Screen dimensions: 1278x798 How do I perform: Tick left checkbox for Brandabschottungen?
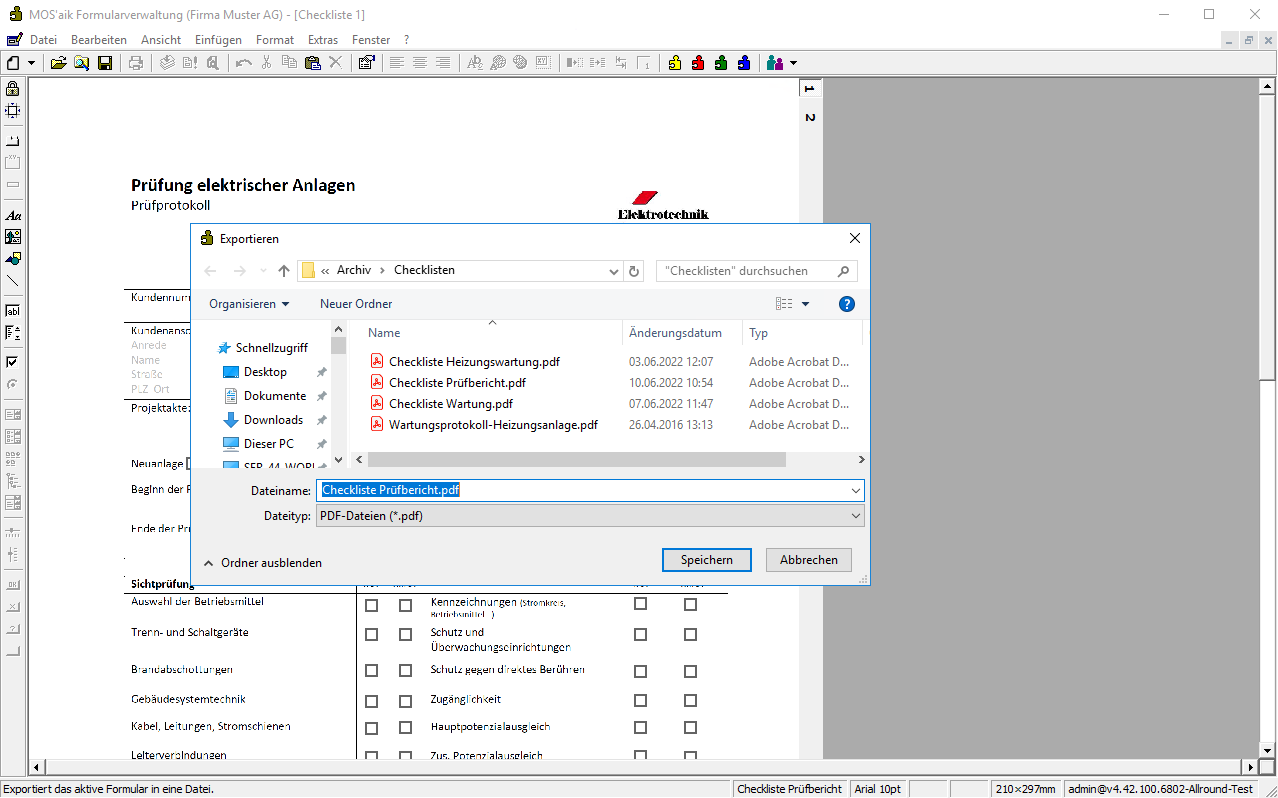(x=372, y=670)
